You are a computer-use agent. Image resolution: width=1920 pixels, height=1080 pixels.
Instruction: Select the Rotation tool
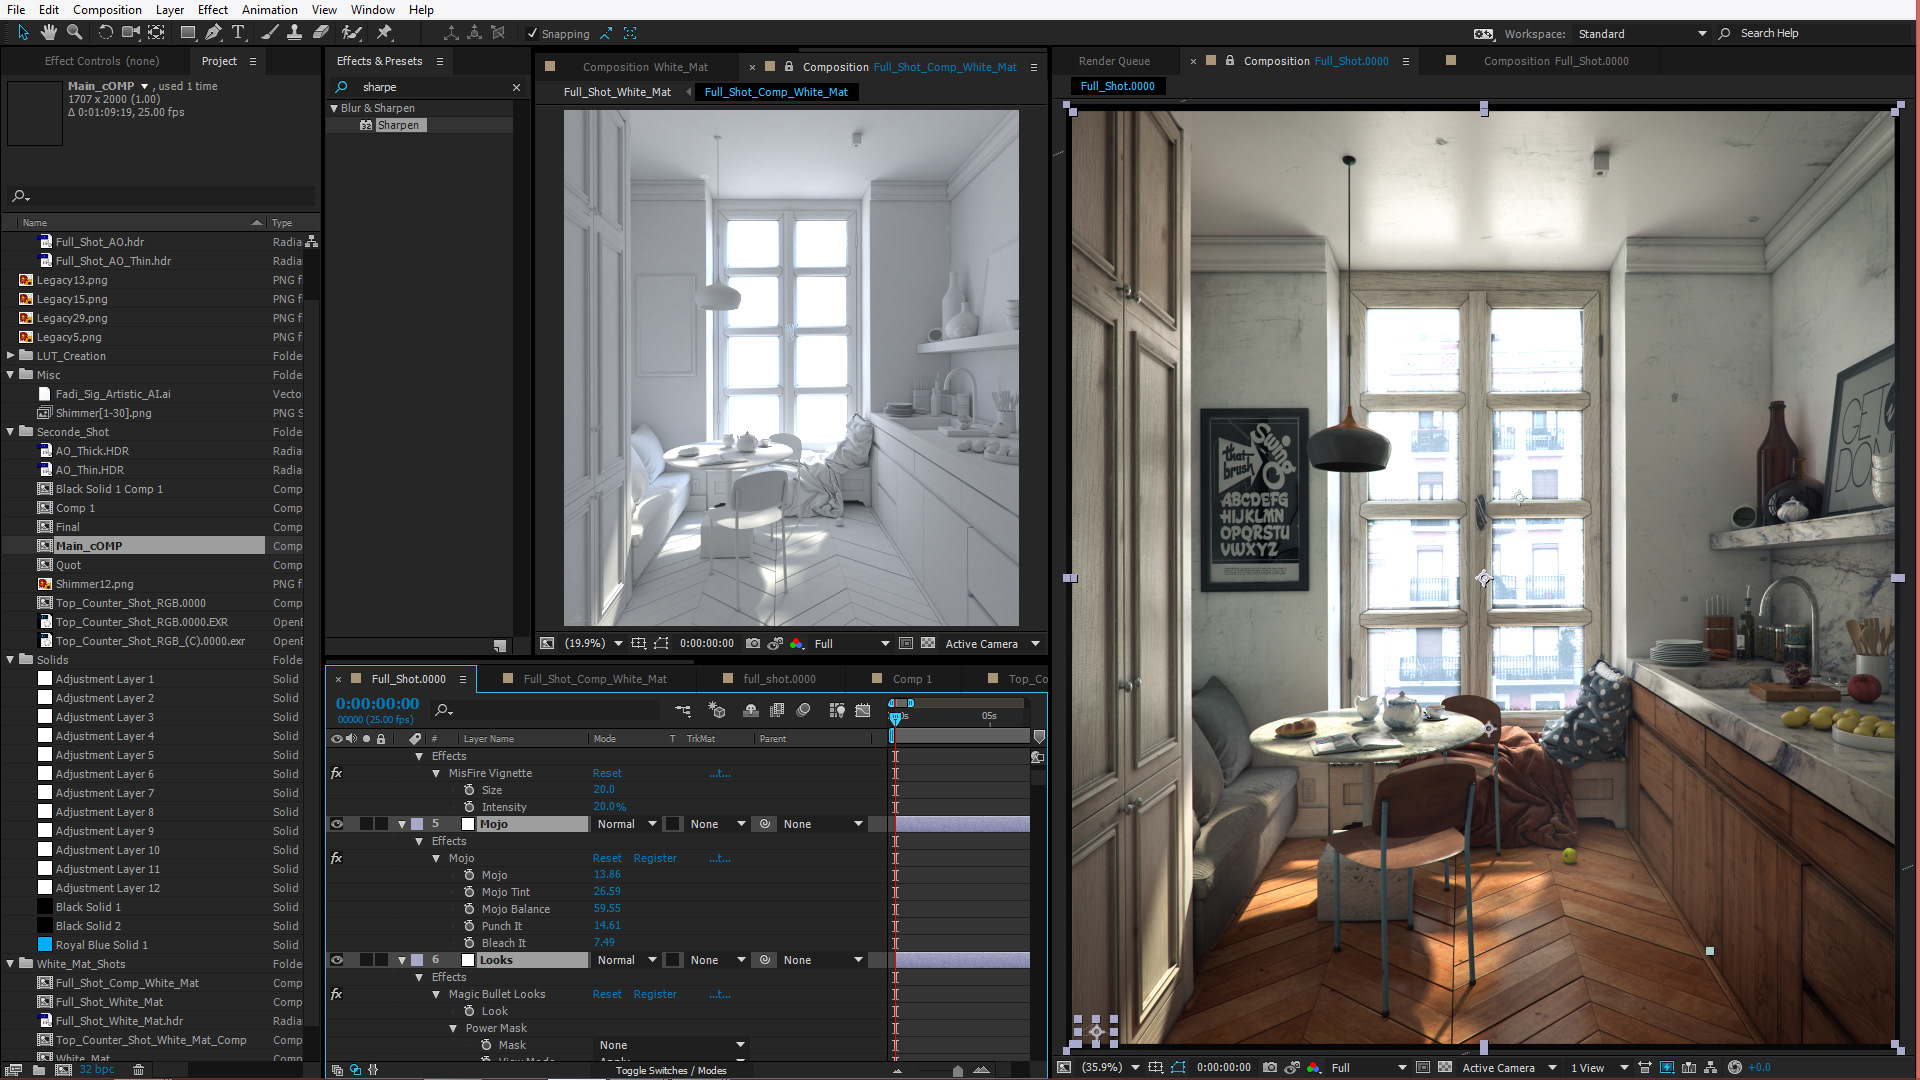[x=105, y=33]
